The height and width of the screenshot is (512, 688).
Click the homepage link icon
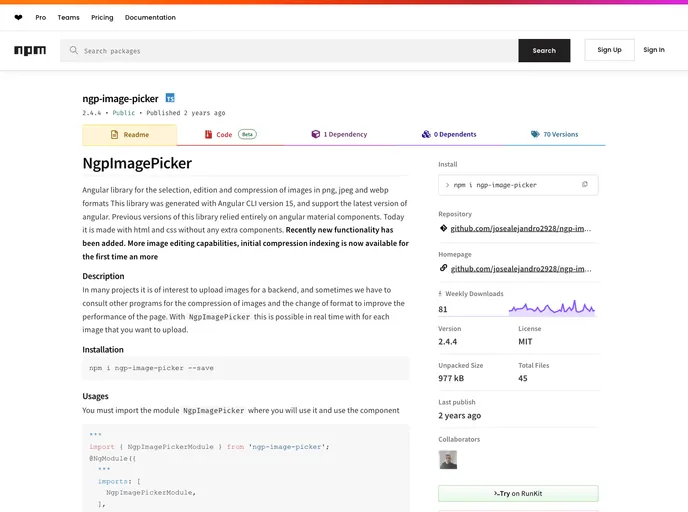pyautogui.click(x=443, y=268)
